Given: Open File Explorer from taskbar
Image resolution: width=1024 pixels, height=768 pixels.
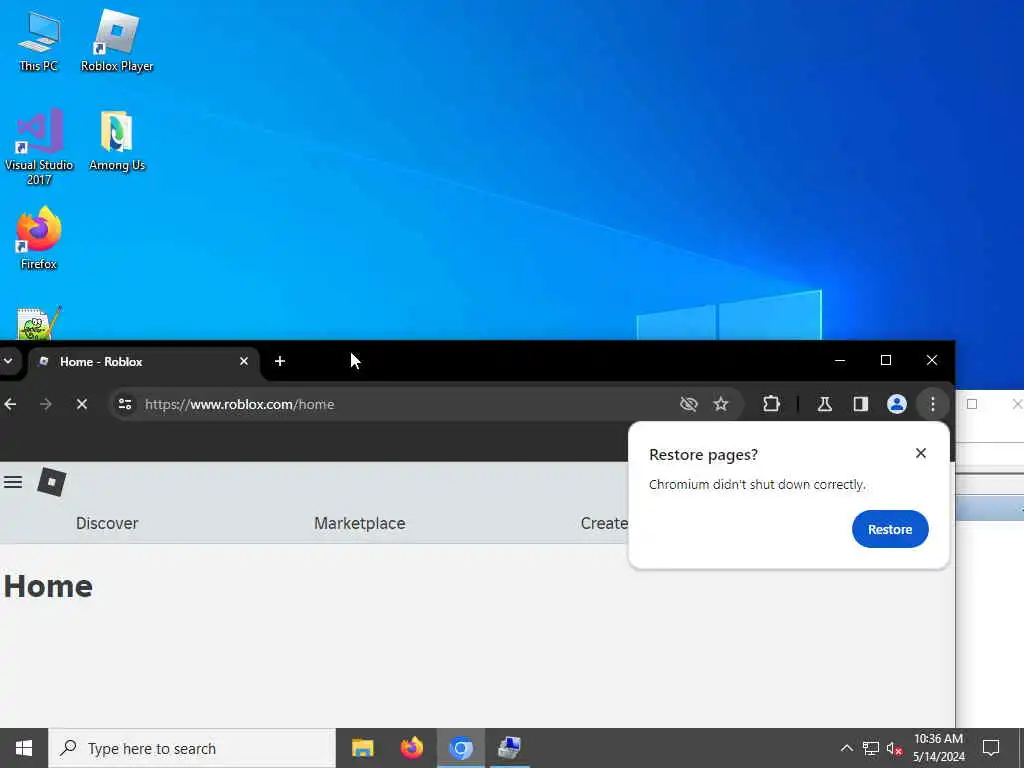Looking at the screenshot, I should pyautogui.click(x=362, y=748).
